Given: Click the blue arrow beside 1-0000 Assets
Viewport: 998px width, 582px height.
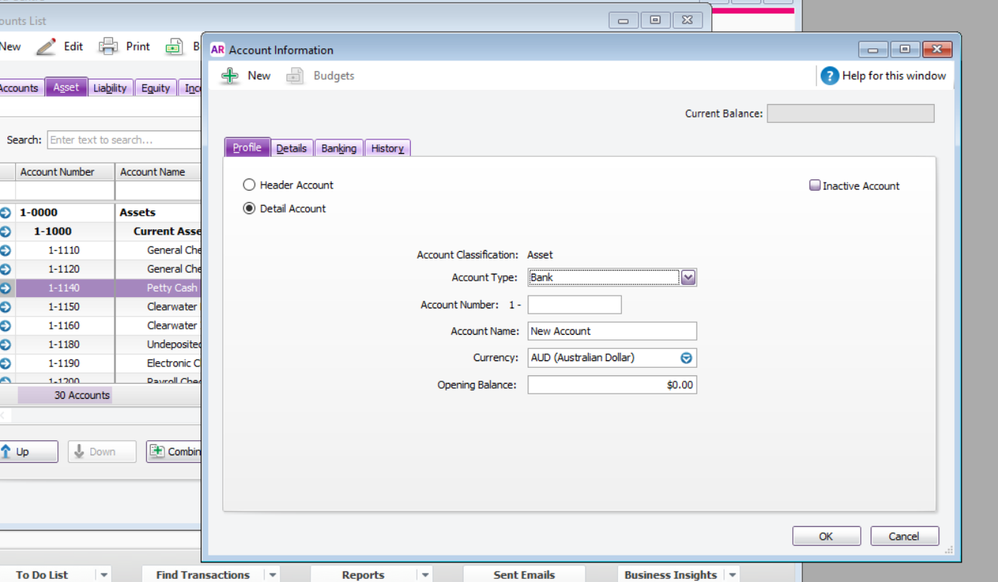Looking at the screenshot, I should coord(5,212).
